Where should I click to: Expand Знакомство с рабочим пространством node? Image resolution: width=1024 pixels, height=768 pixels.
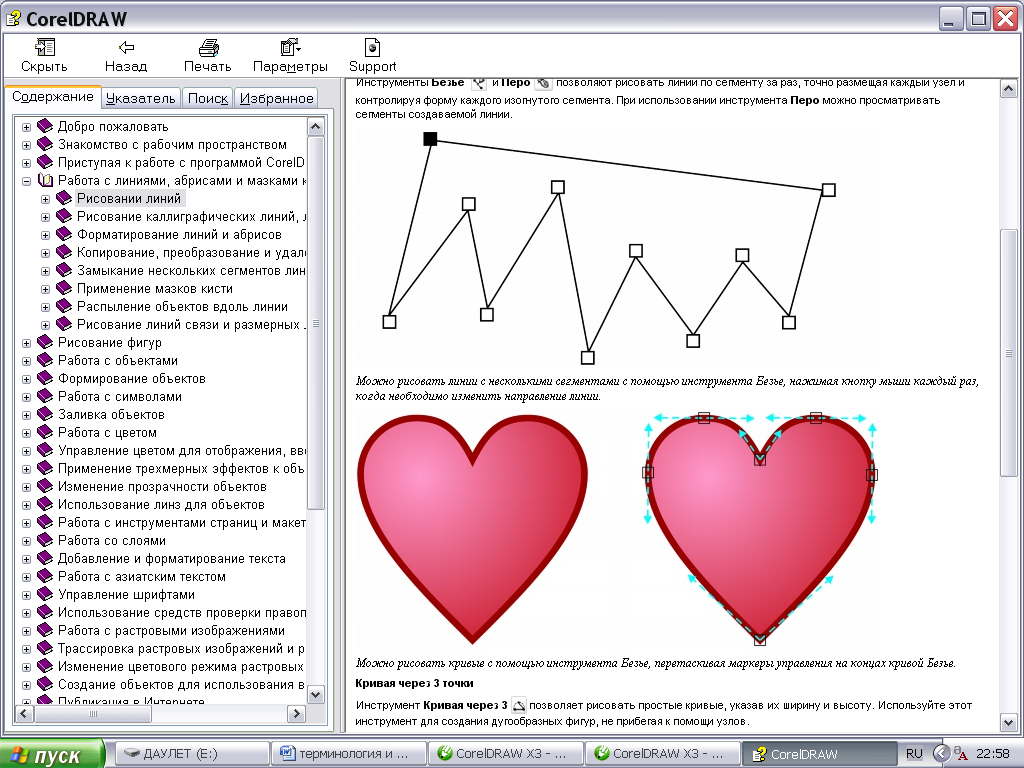(x=26, y=145)
